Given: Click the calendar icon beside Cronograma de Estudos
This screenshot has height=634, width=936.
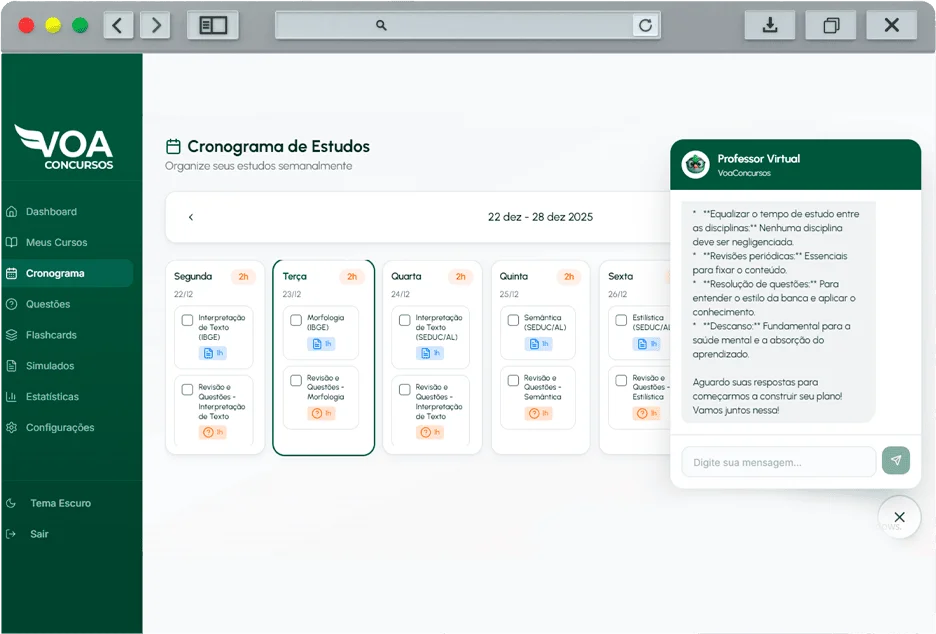Looking at the screenshot, I should 173,146.
